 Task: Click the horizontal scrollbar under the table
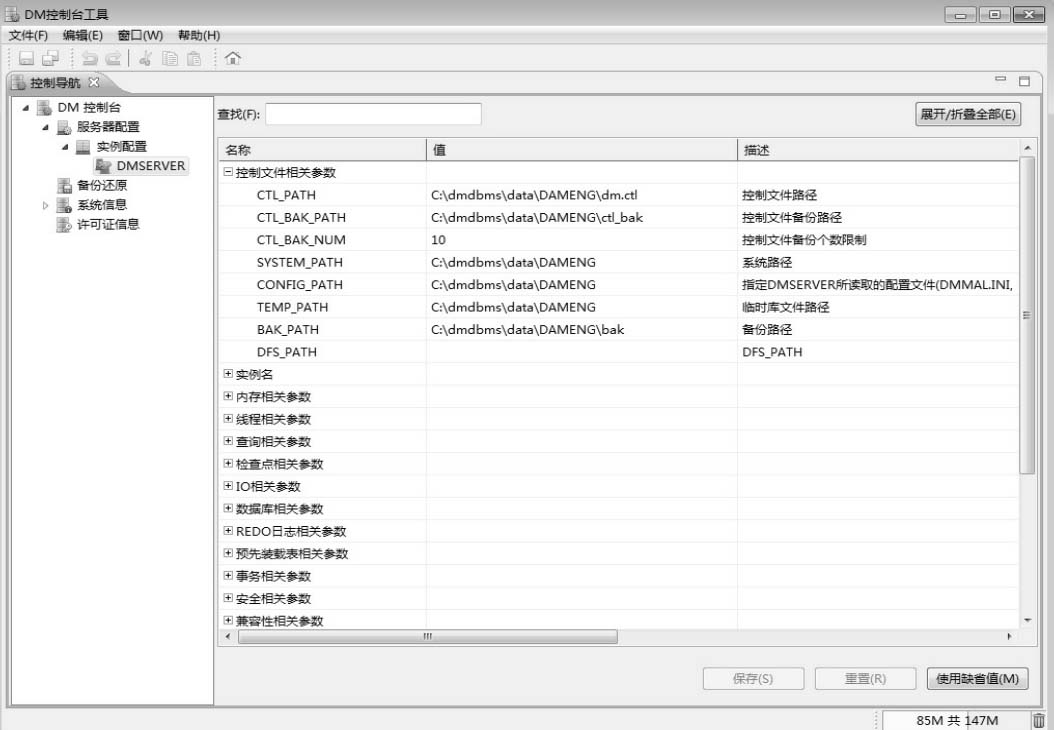click(x=427, y=637)
